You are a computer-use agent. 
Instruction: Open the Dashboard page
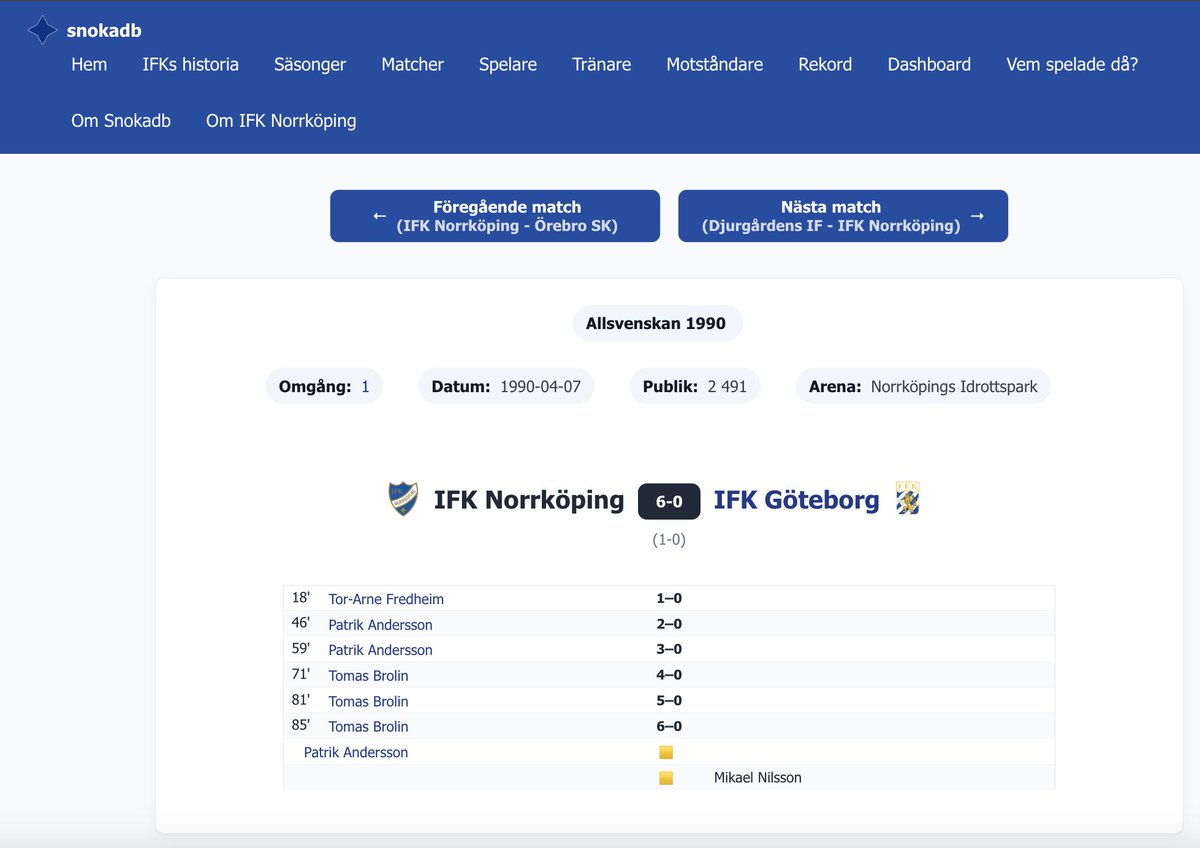pyautogui.click(x=929, y=64)
